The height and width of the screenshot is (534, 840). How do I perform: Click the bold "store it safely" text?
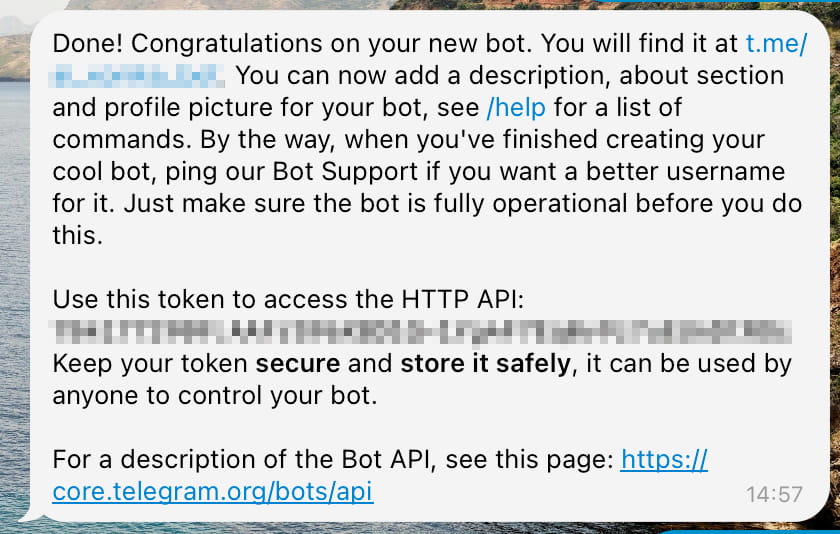[x=487, y=363]
